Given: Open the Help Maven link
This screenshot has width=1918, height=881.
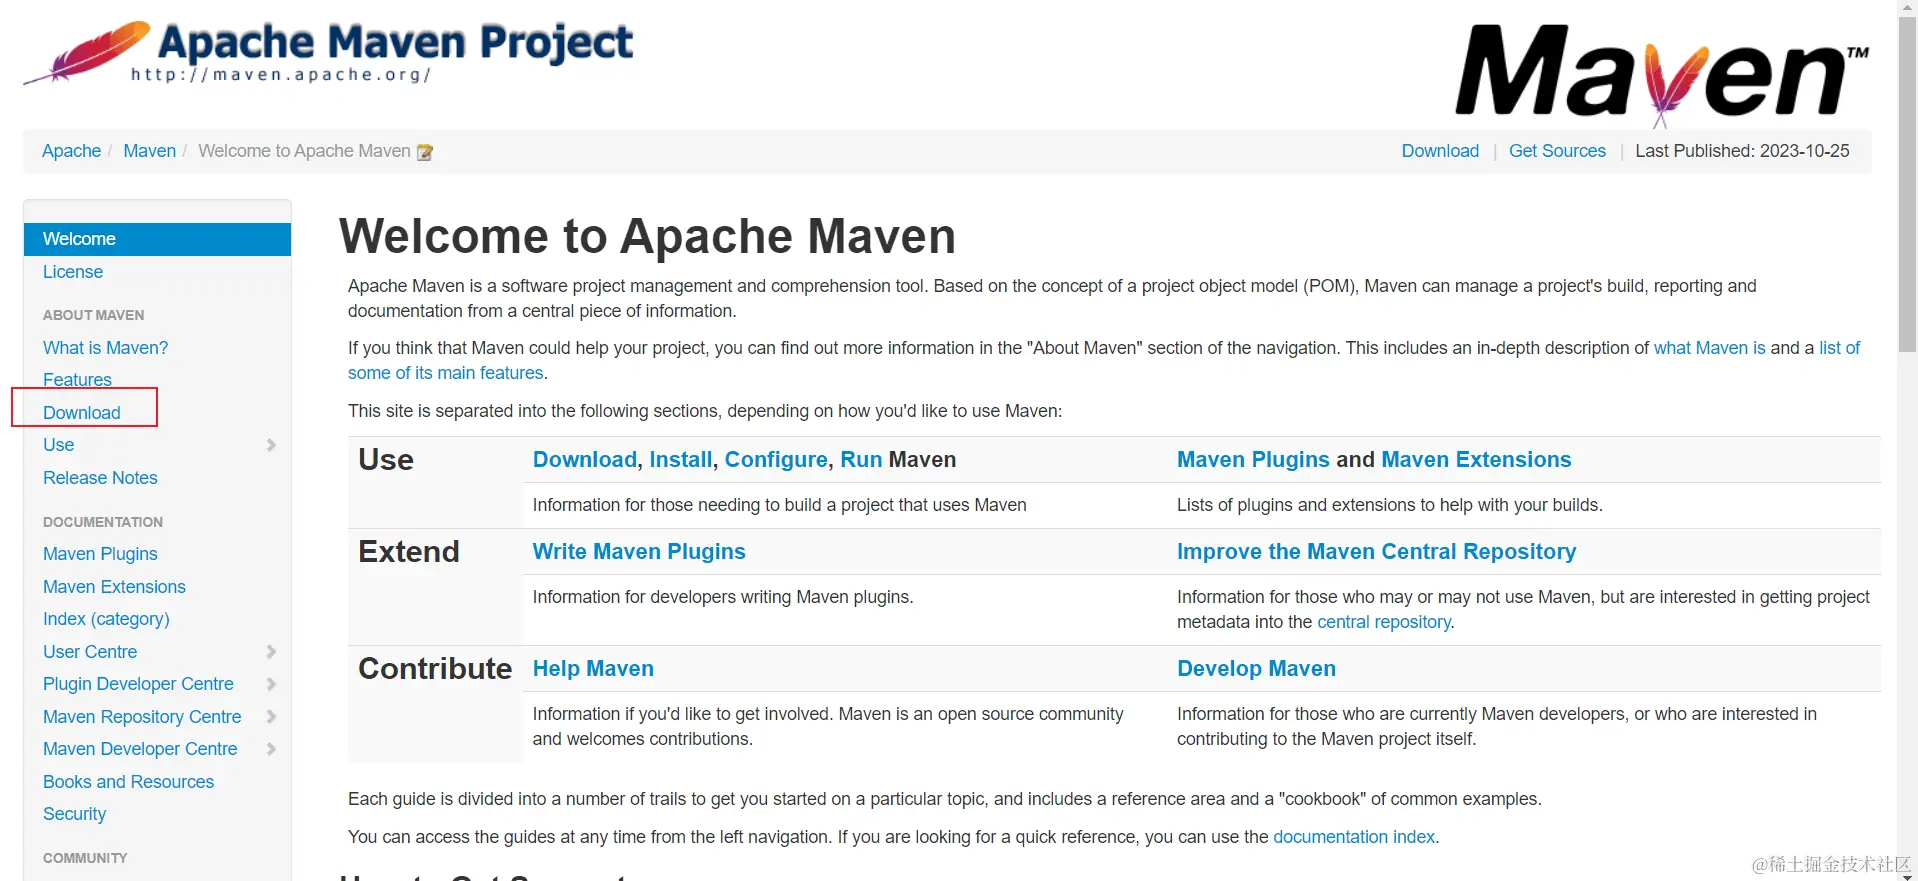Looking at the screenshot, I should coord(593,669).
